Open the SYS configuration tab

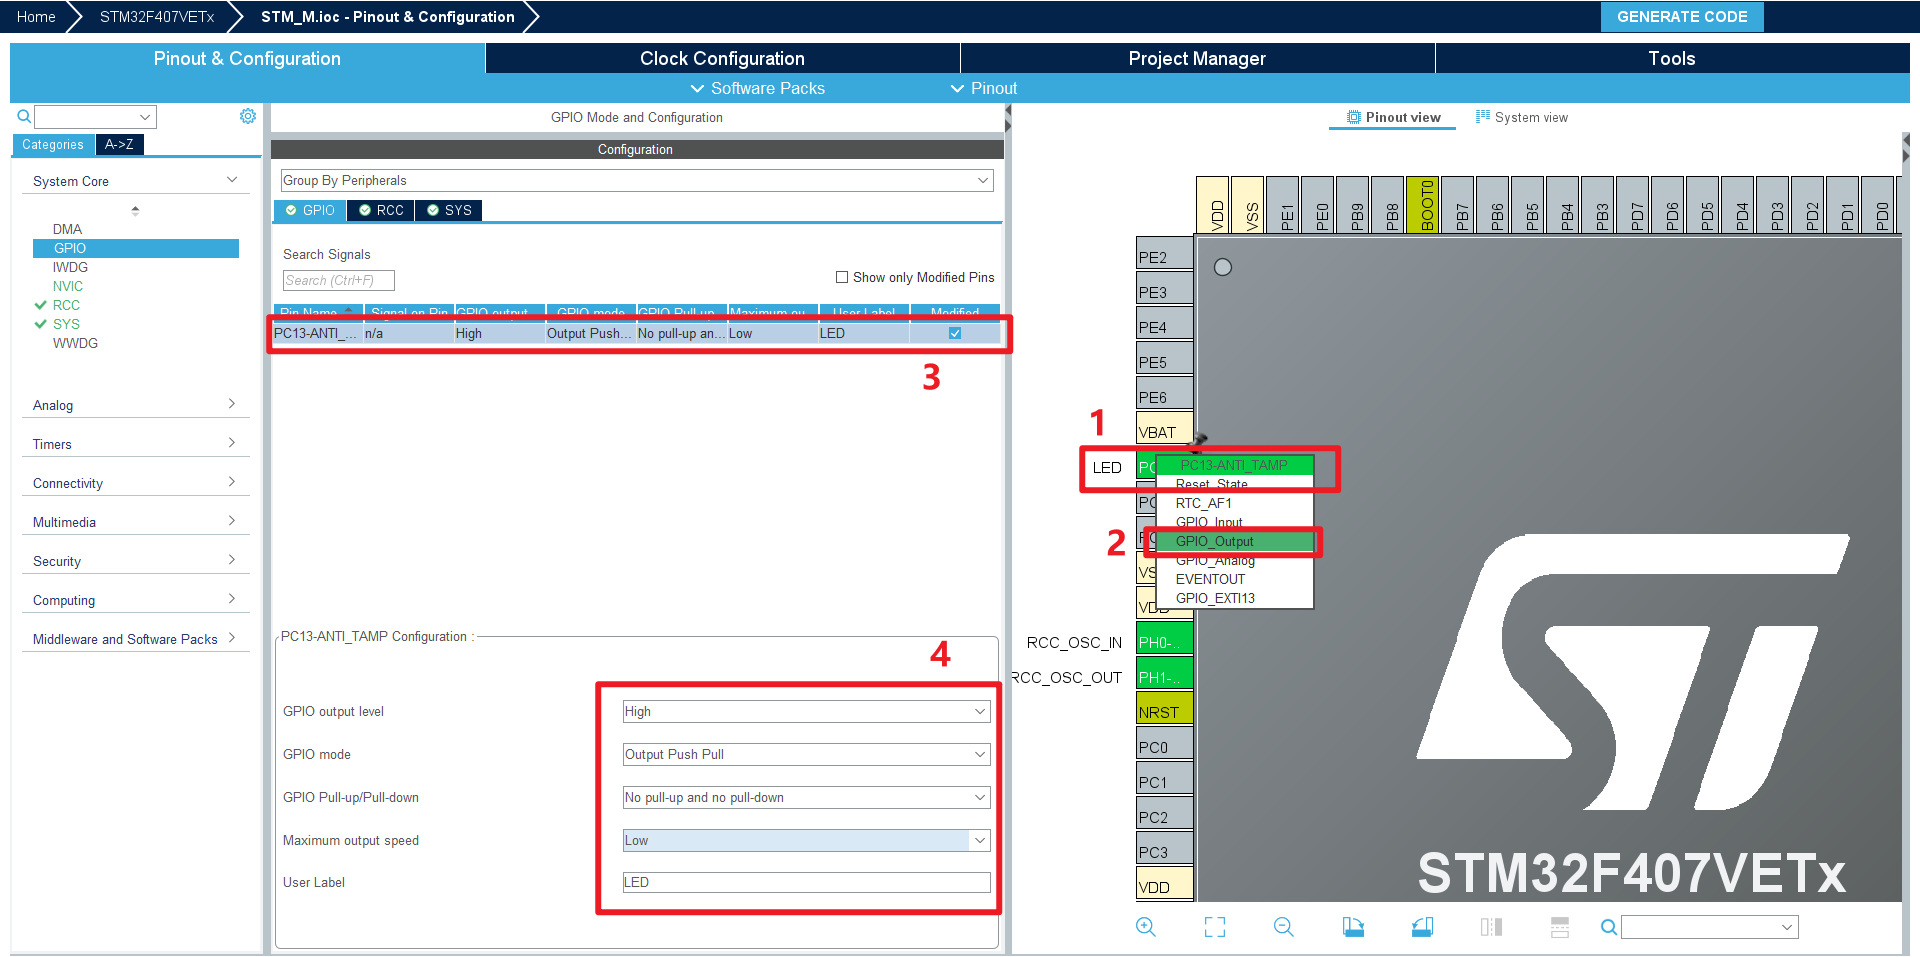[449, 210]
